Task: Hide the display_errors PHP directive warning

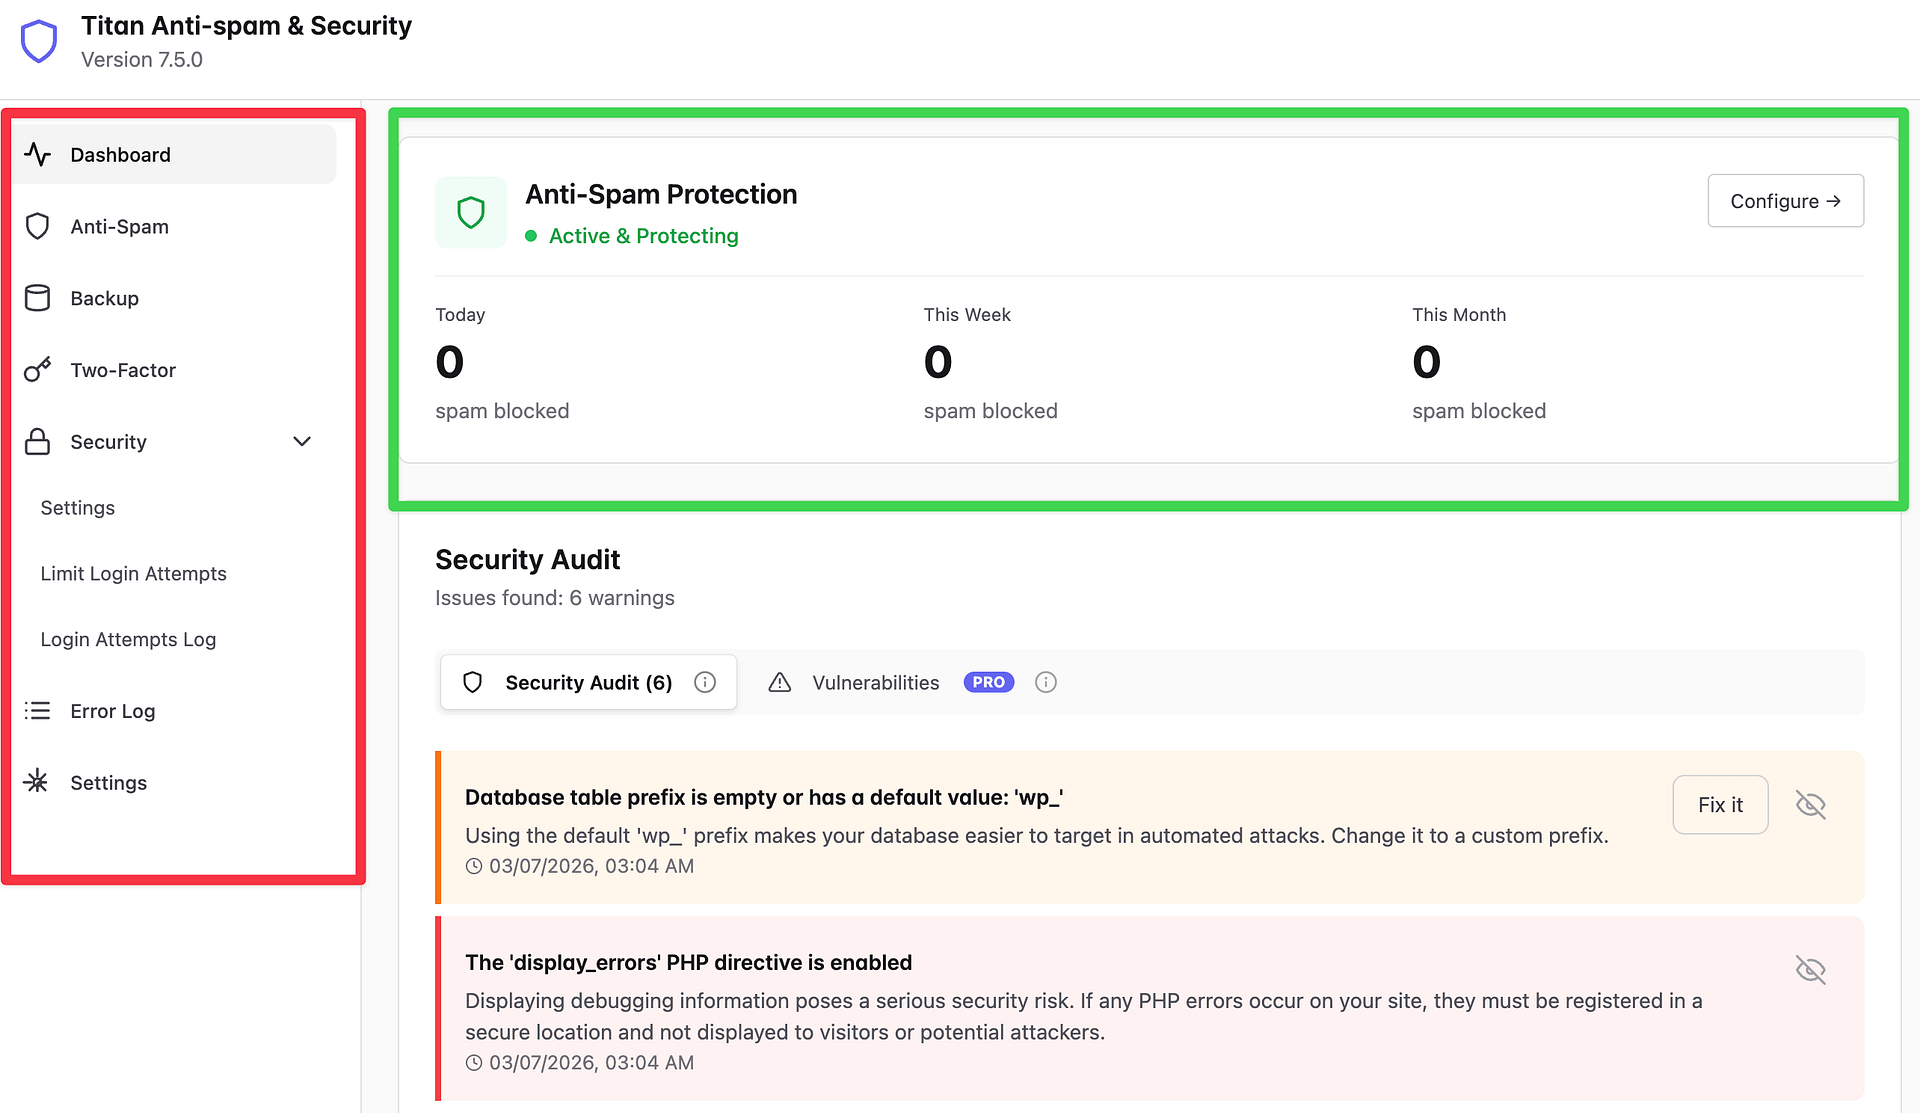Action: pyautogui.click(x=1810, y=970)
